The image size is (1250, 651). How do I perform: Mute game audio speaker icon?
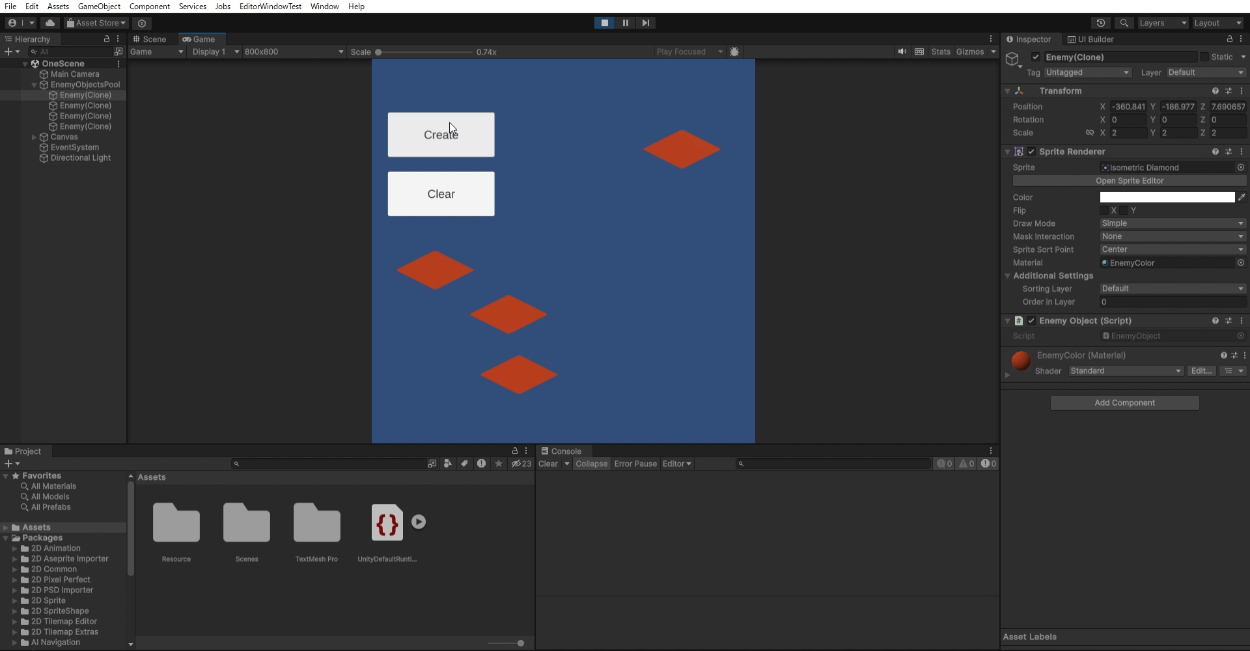pyautogui.click(x=902, y=52)
